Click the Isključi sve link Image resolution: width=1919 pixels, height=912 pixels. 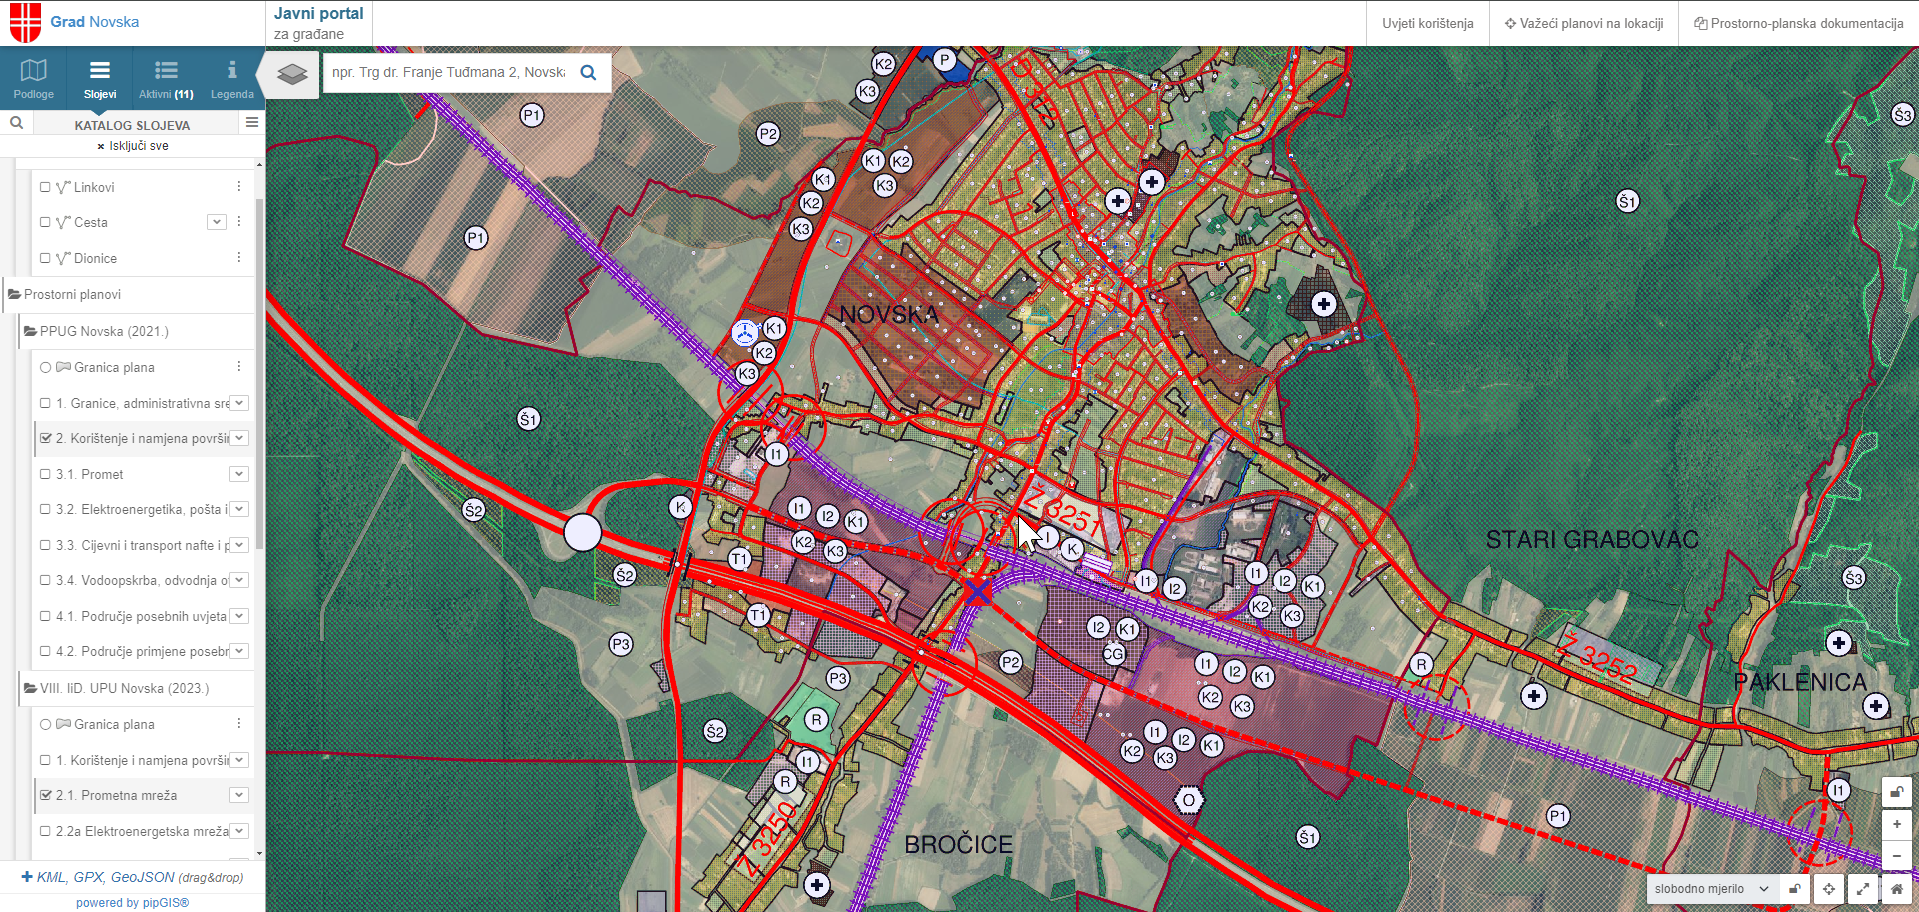133,146
